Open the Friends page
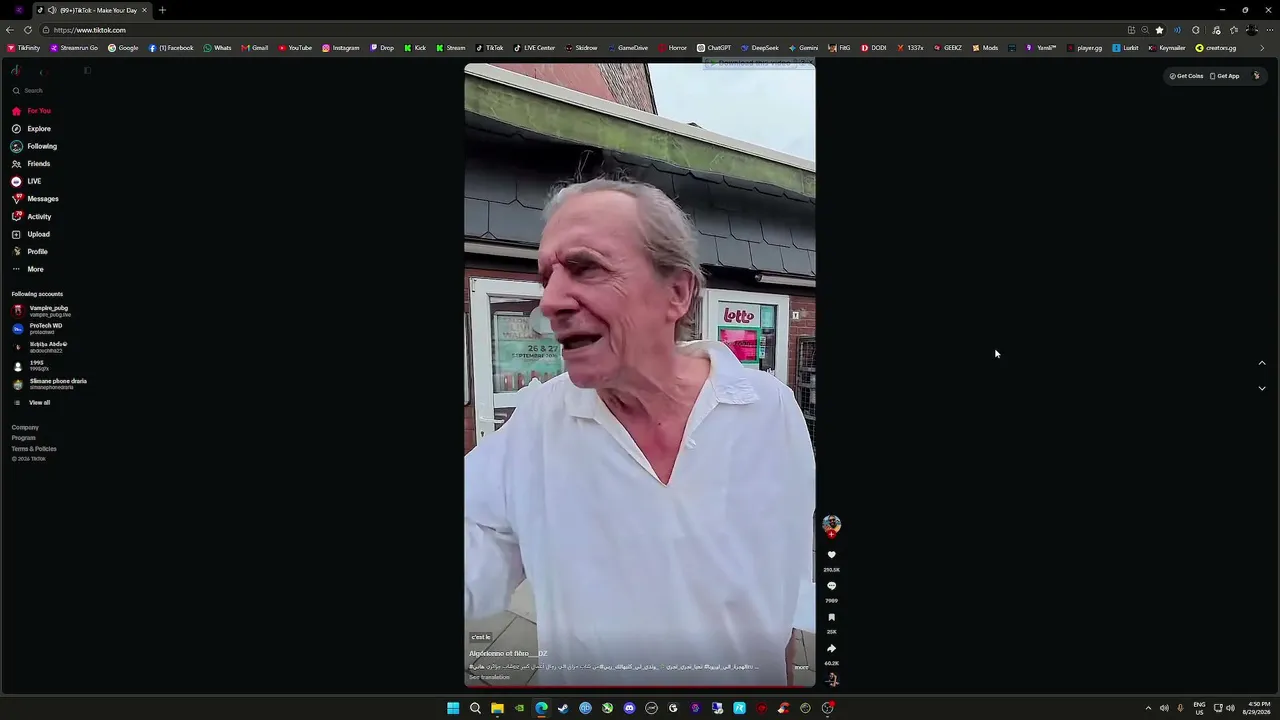1280x720 pixels. tap(31, 164)
